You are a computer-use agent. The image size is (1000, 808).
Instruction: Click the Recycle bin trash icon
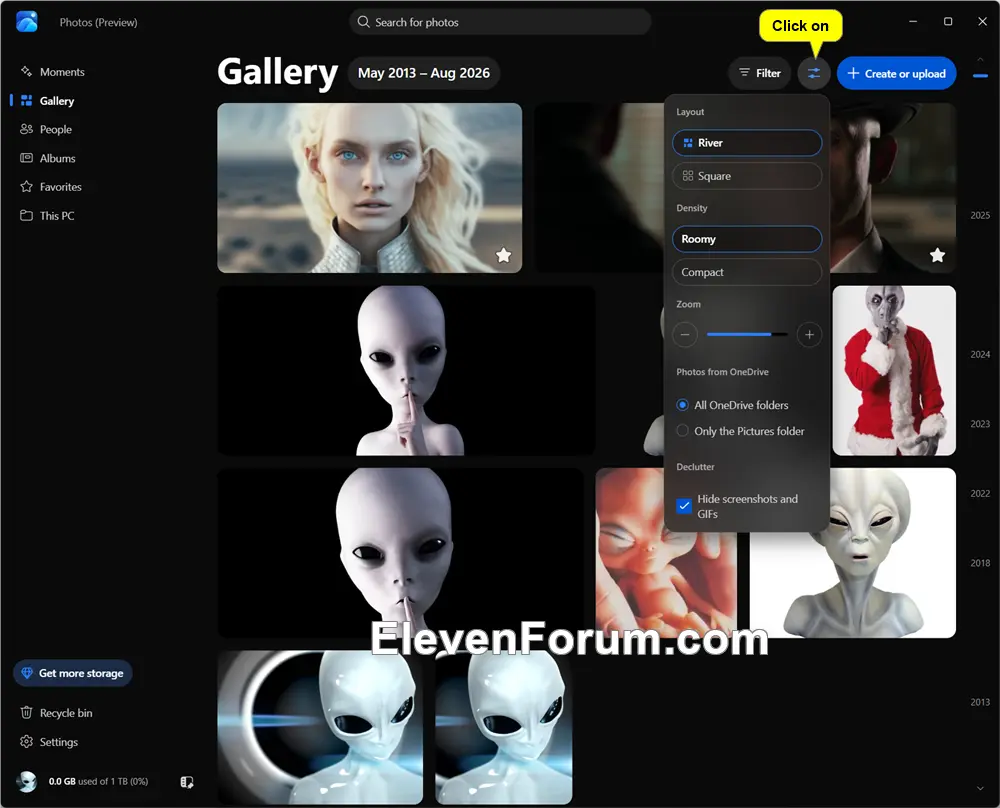[x=26, y=713]
